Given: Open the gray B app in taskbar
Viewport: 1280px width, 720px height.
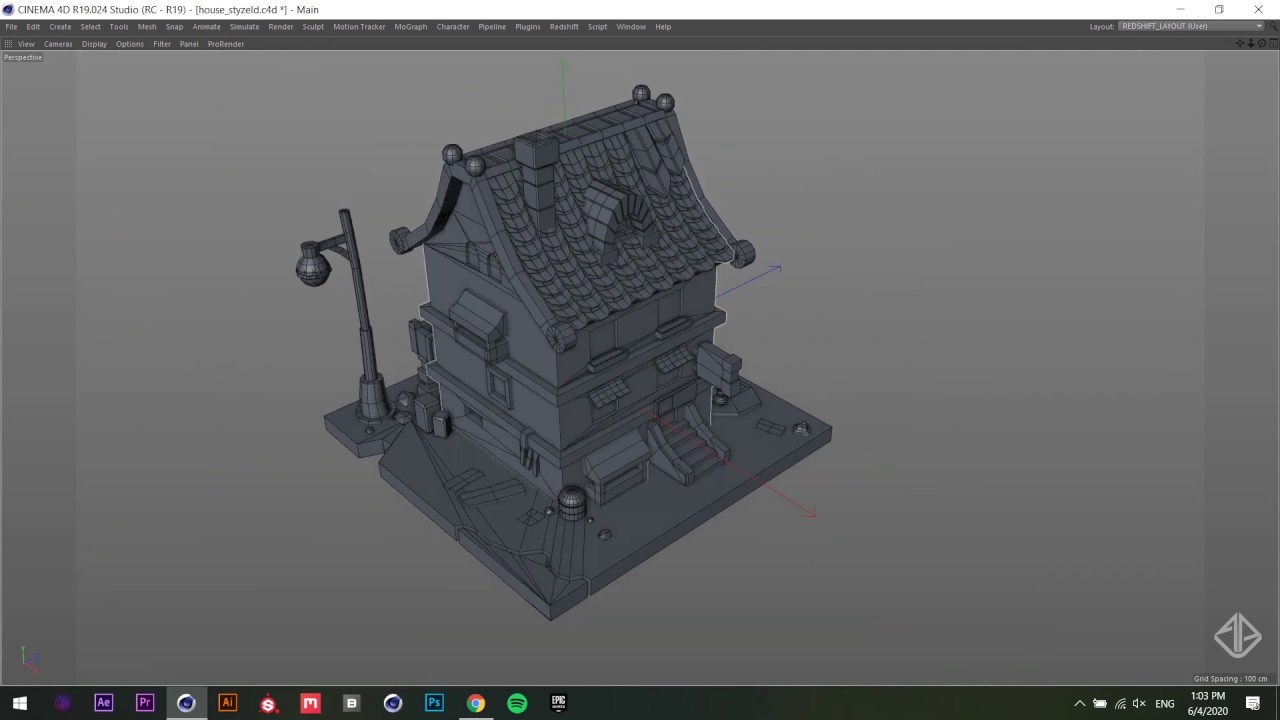Looking at the screenshot, I should click(x=351, y=703).
